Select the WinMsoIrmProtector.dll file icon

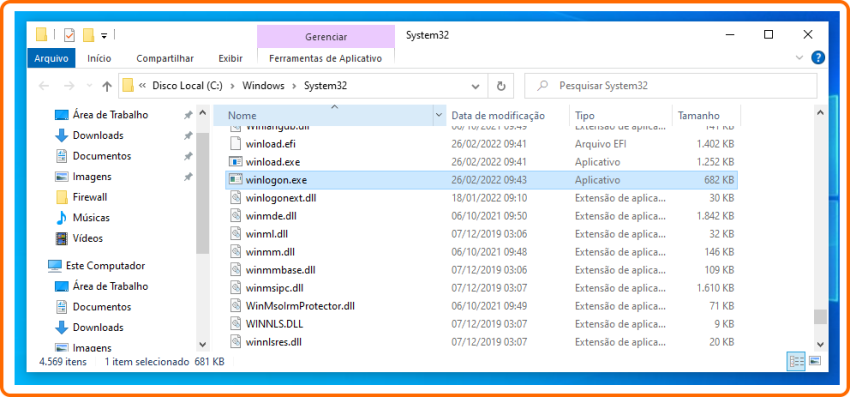[235, 305]
